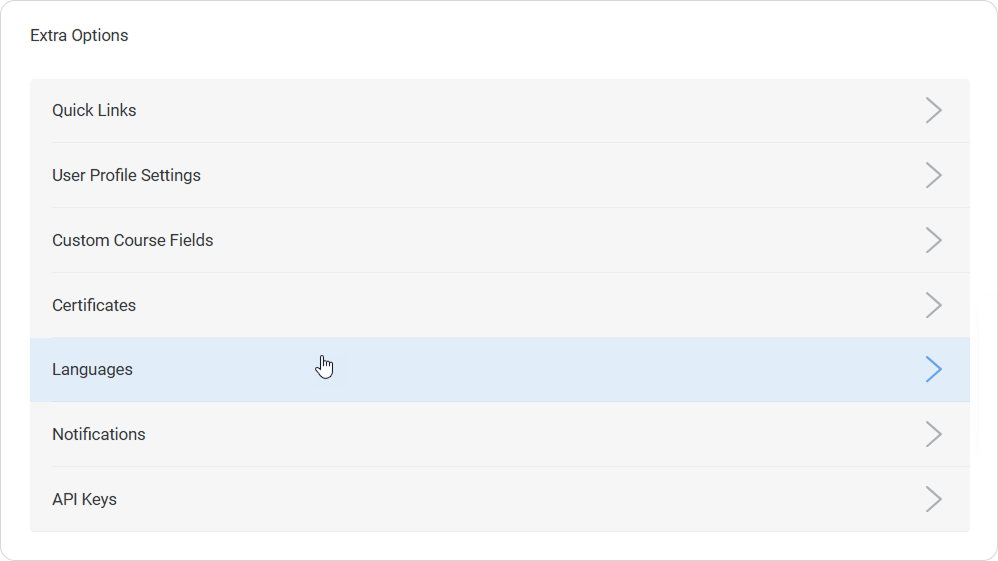The image size is (998, 561).
Task: Click empty middle area of Quick Links row
Action: [x=500, y=110]
